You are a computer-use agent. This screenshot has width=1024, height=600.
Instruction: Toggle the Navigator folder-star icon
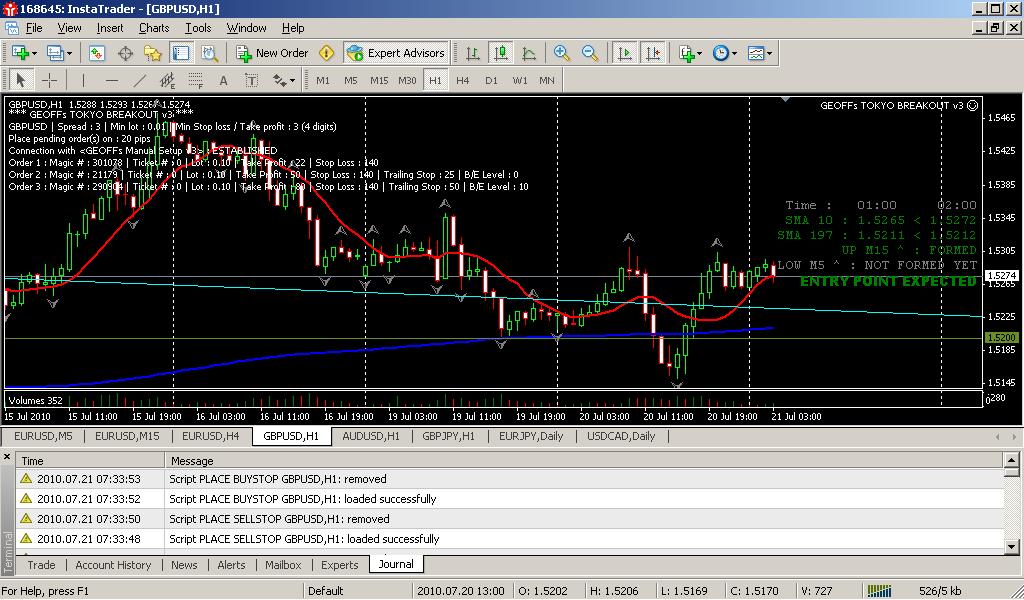tap(153, 53)
